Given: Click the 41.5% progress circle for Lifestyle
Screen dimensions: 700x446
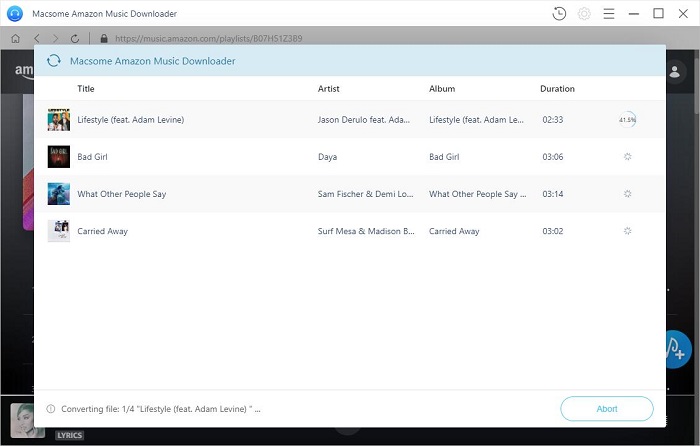Looking at the screenshot, I should (x=627, y=120).
